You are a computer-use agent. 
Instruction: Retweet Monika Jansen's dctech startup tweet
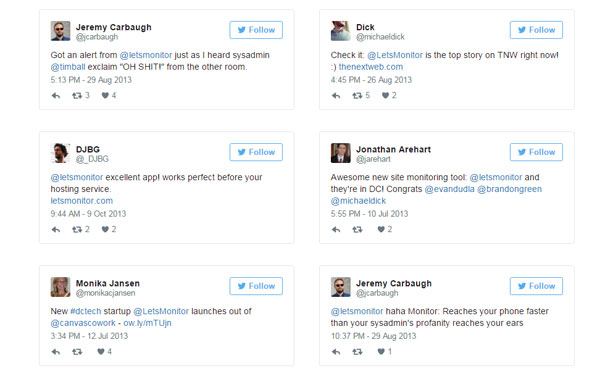point(77,351)
